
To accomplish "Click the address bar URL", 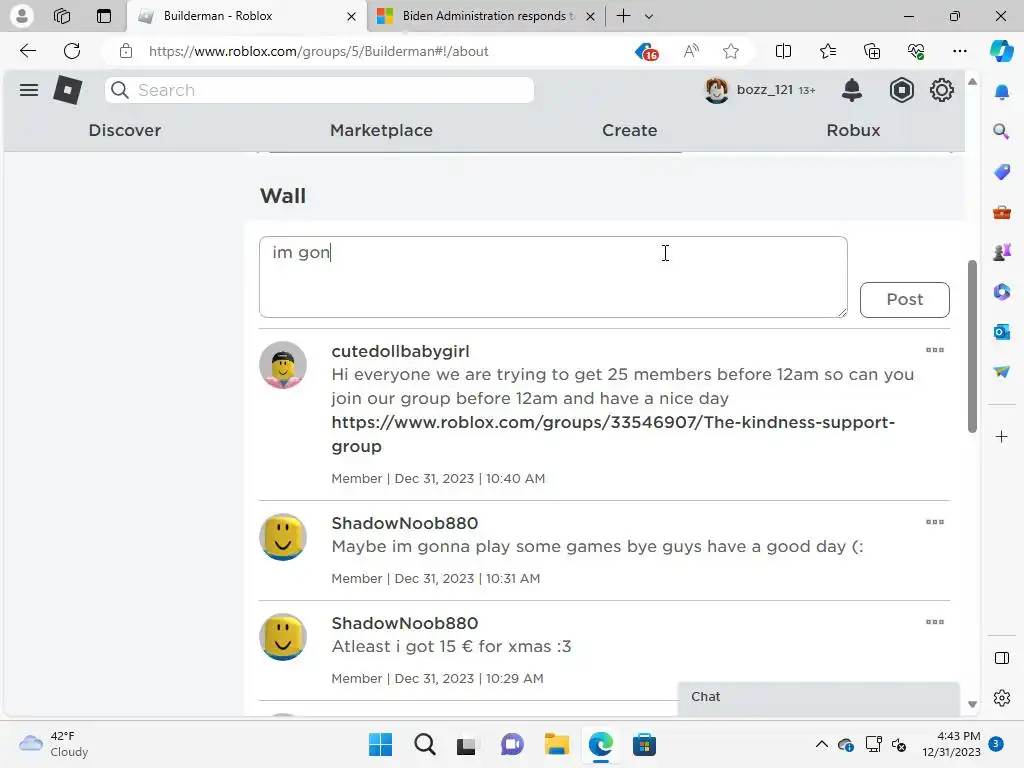I will [x=318, y=51].
